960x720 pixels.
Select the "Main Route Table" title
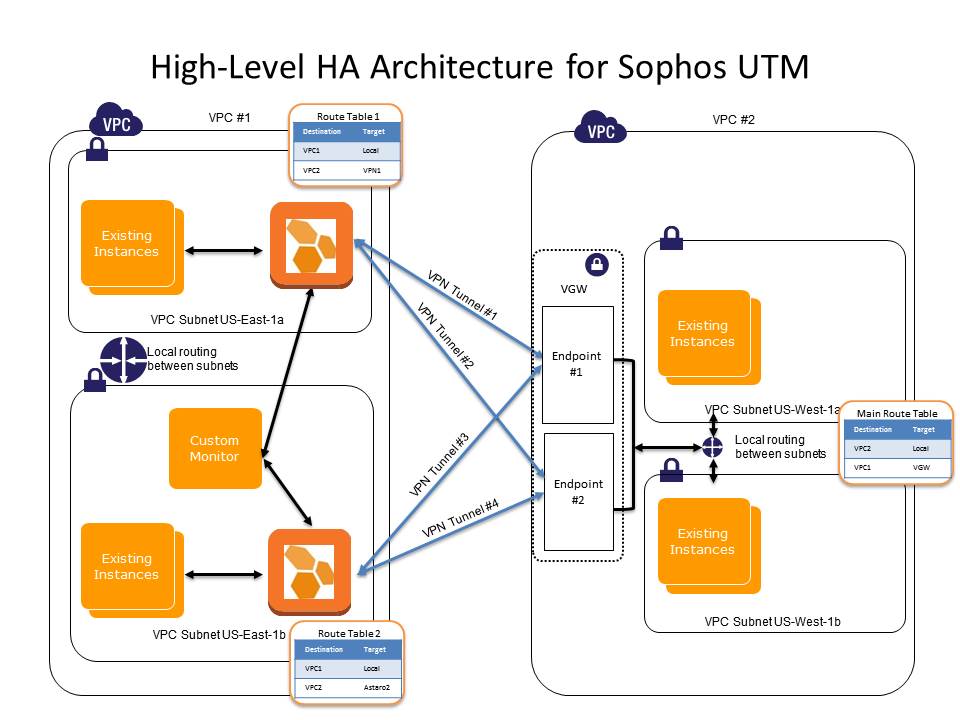[897, 414]
